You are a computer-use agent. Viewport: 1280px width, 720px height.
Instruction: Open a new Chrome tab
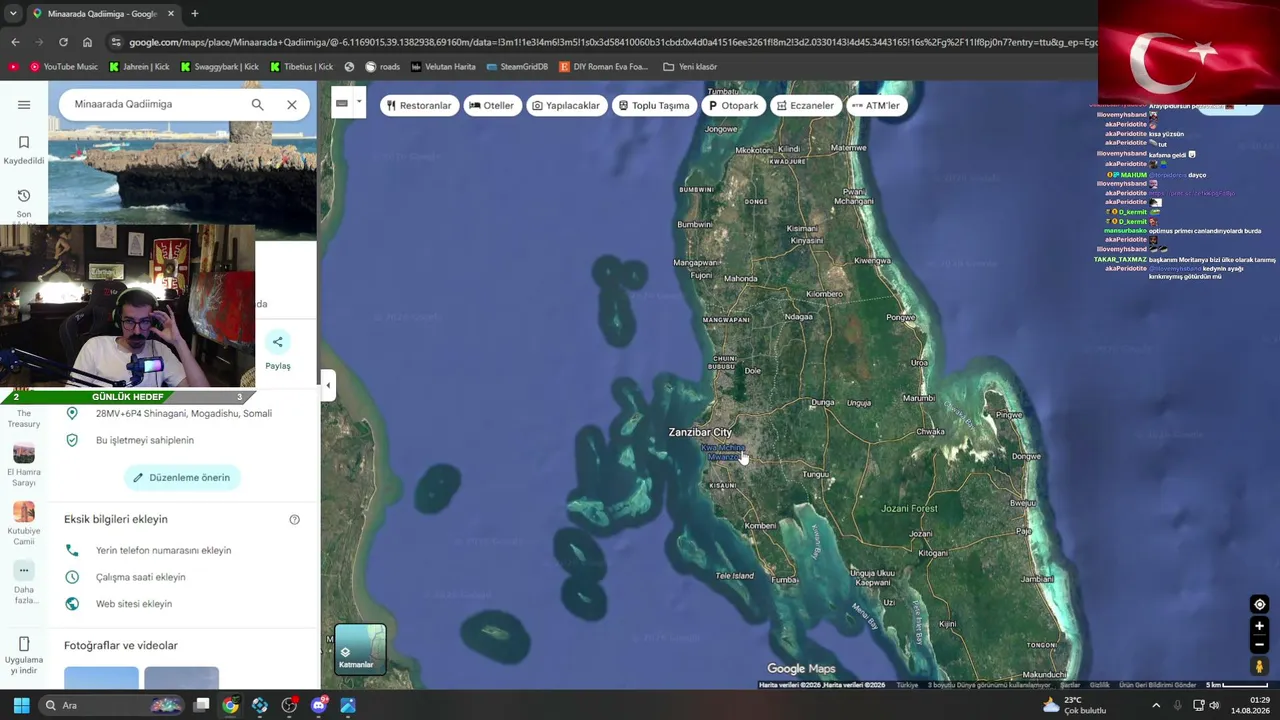click(195, 14)
